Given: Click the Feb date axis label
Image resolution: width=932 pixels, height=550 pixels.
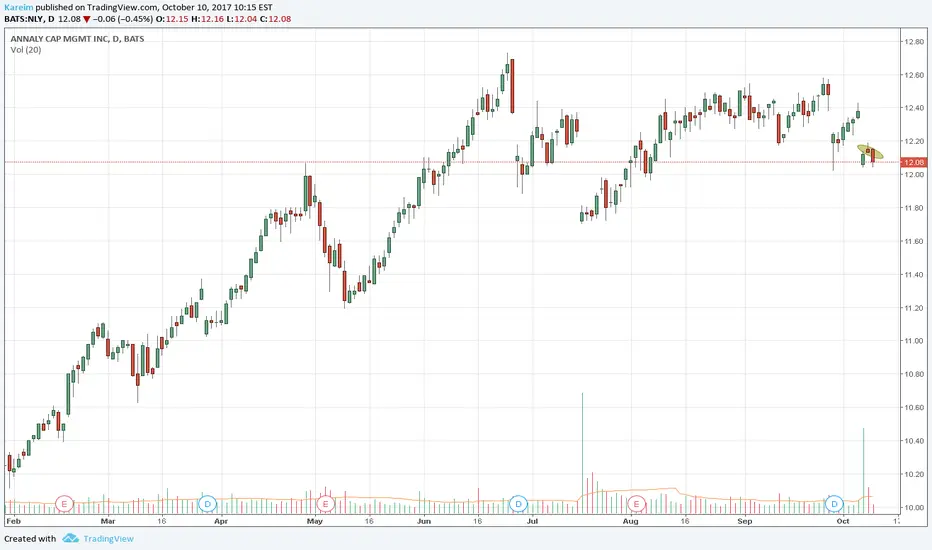Looking at the screenshot, I should [x=13, y=521].
